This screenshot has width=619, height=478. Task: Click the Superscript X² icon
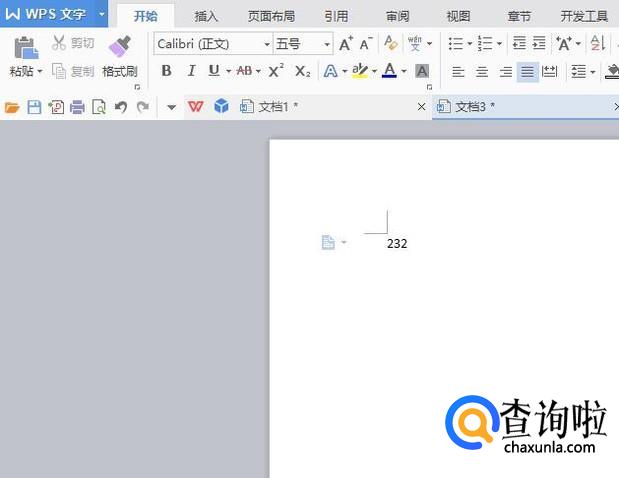pyautogui.click(x=276, y=71)
